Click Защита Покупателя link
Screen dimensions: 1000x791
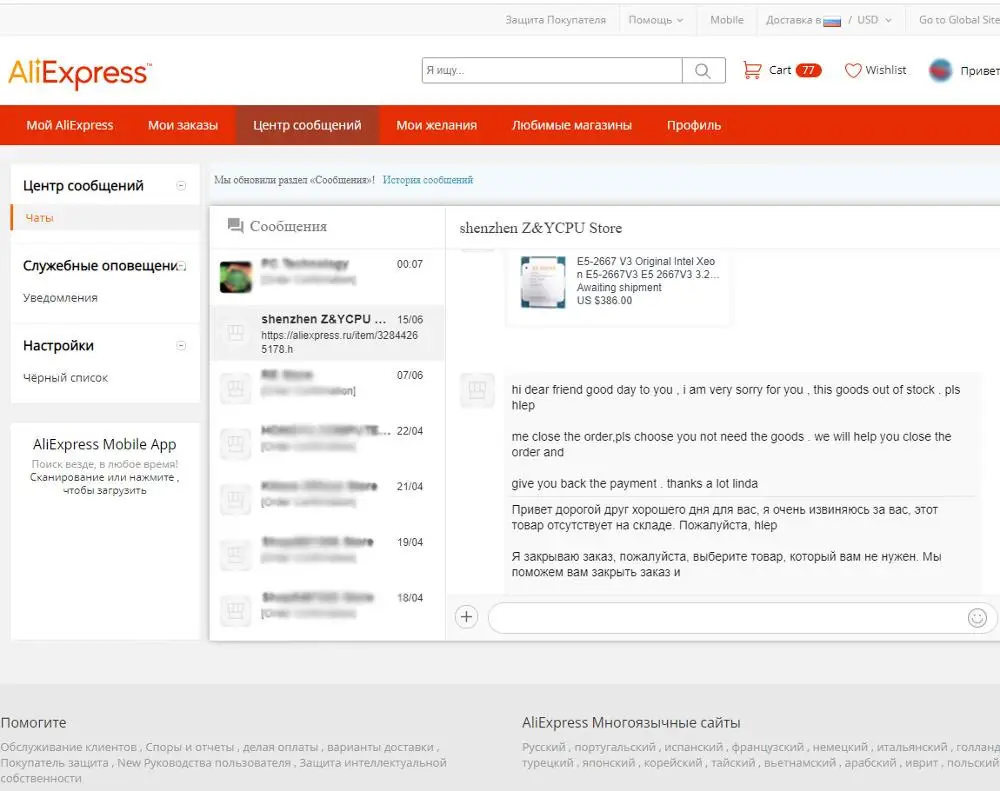coord(555,20)
